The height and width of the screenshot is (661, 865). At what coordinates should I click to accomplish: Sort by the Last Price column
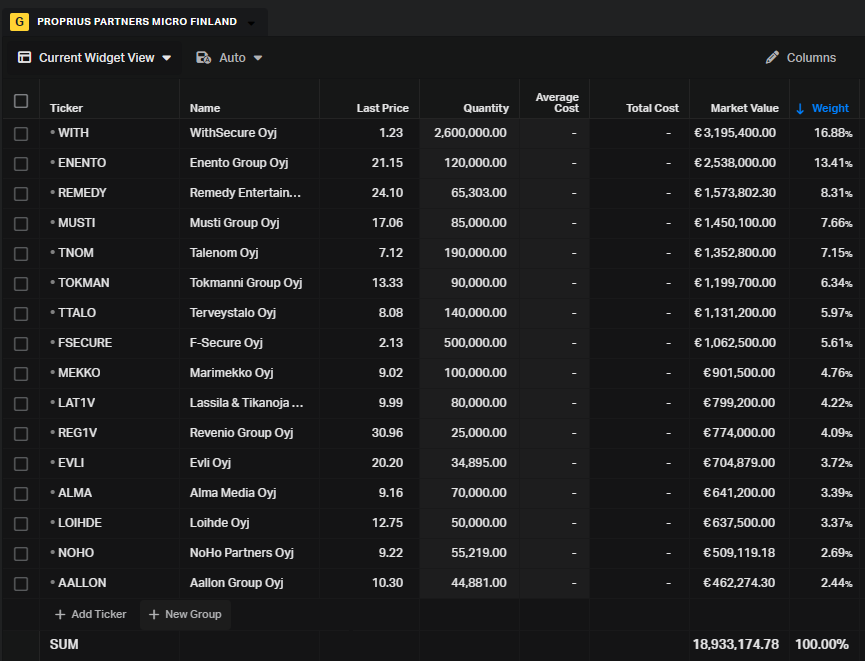(382, 108)
